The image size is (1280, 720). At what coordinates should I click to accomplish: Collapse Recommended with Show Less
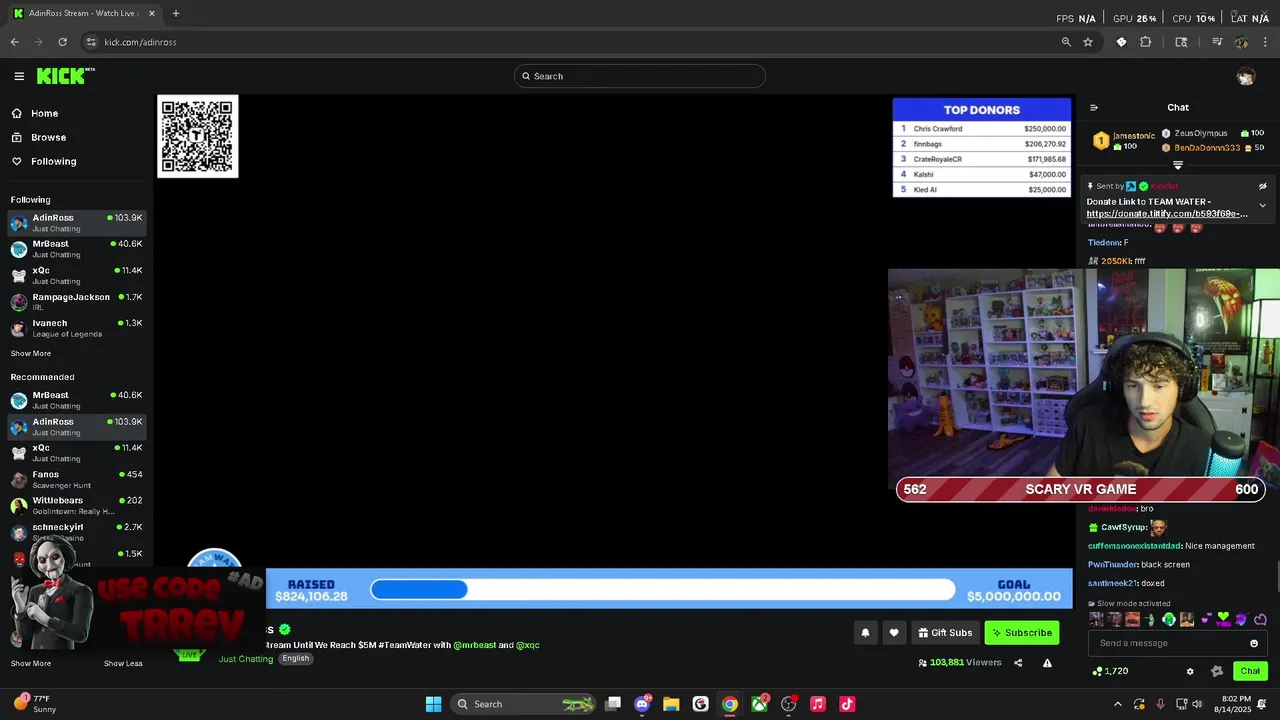(123, 663)
